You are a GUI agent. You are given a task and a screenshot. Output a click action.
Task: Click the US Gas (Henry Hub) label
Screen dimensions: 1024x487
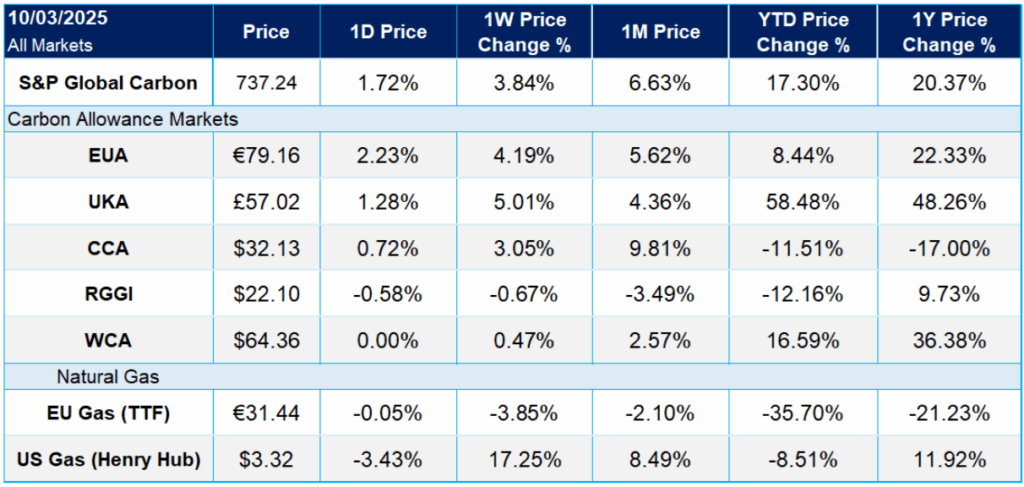(x=106, y=460)
